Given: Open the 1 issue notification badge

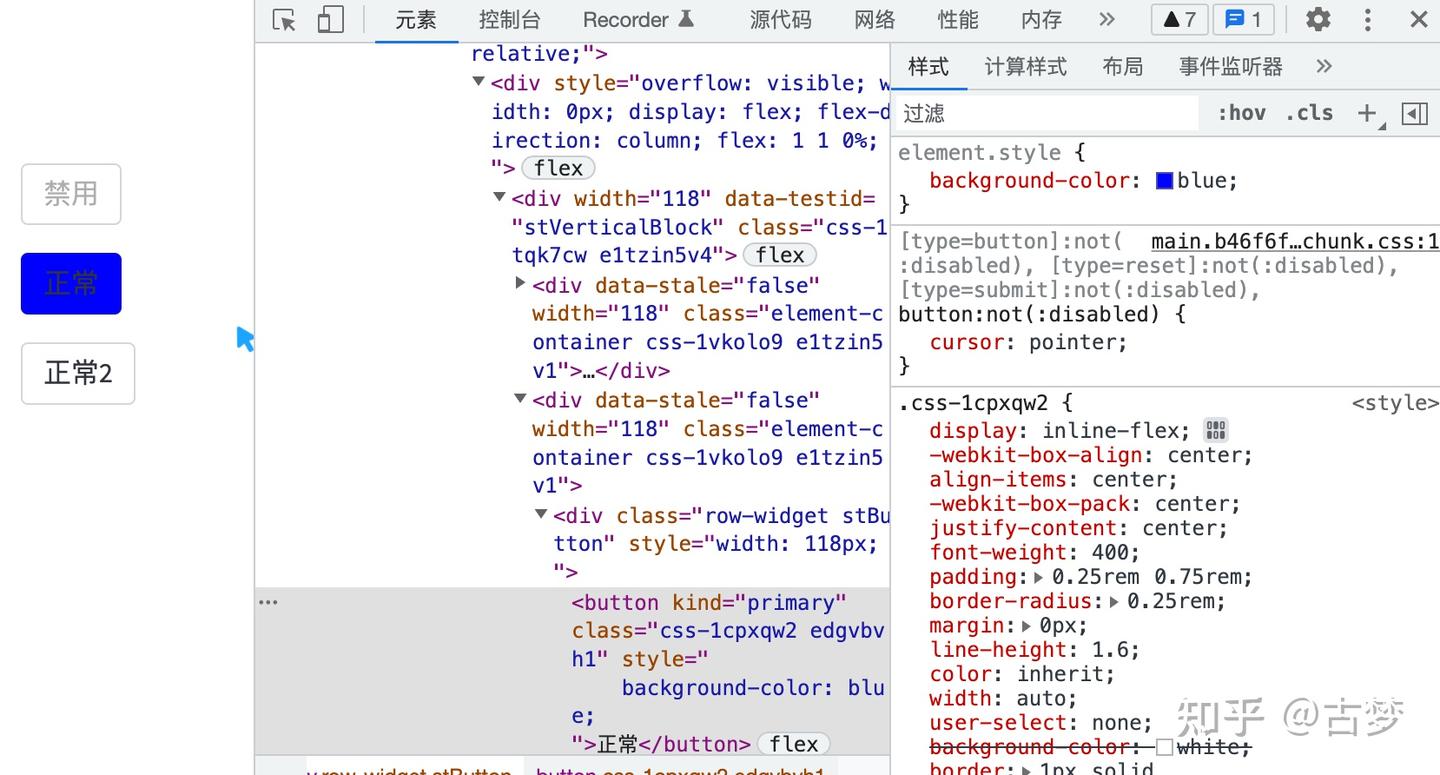Looking at the screenshot, I should [1243, 19].
